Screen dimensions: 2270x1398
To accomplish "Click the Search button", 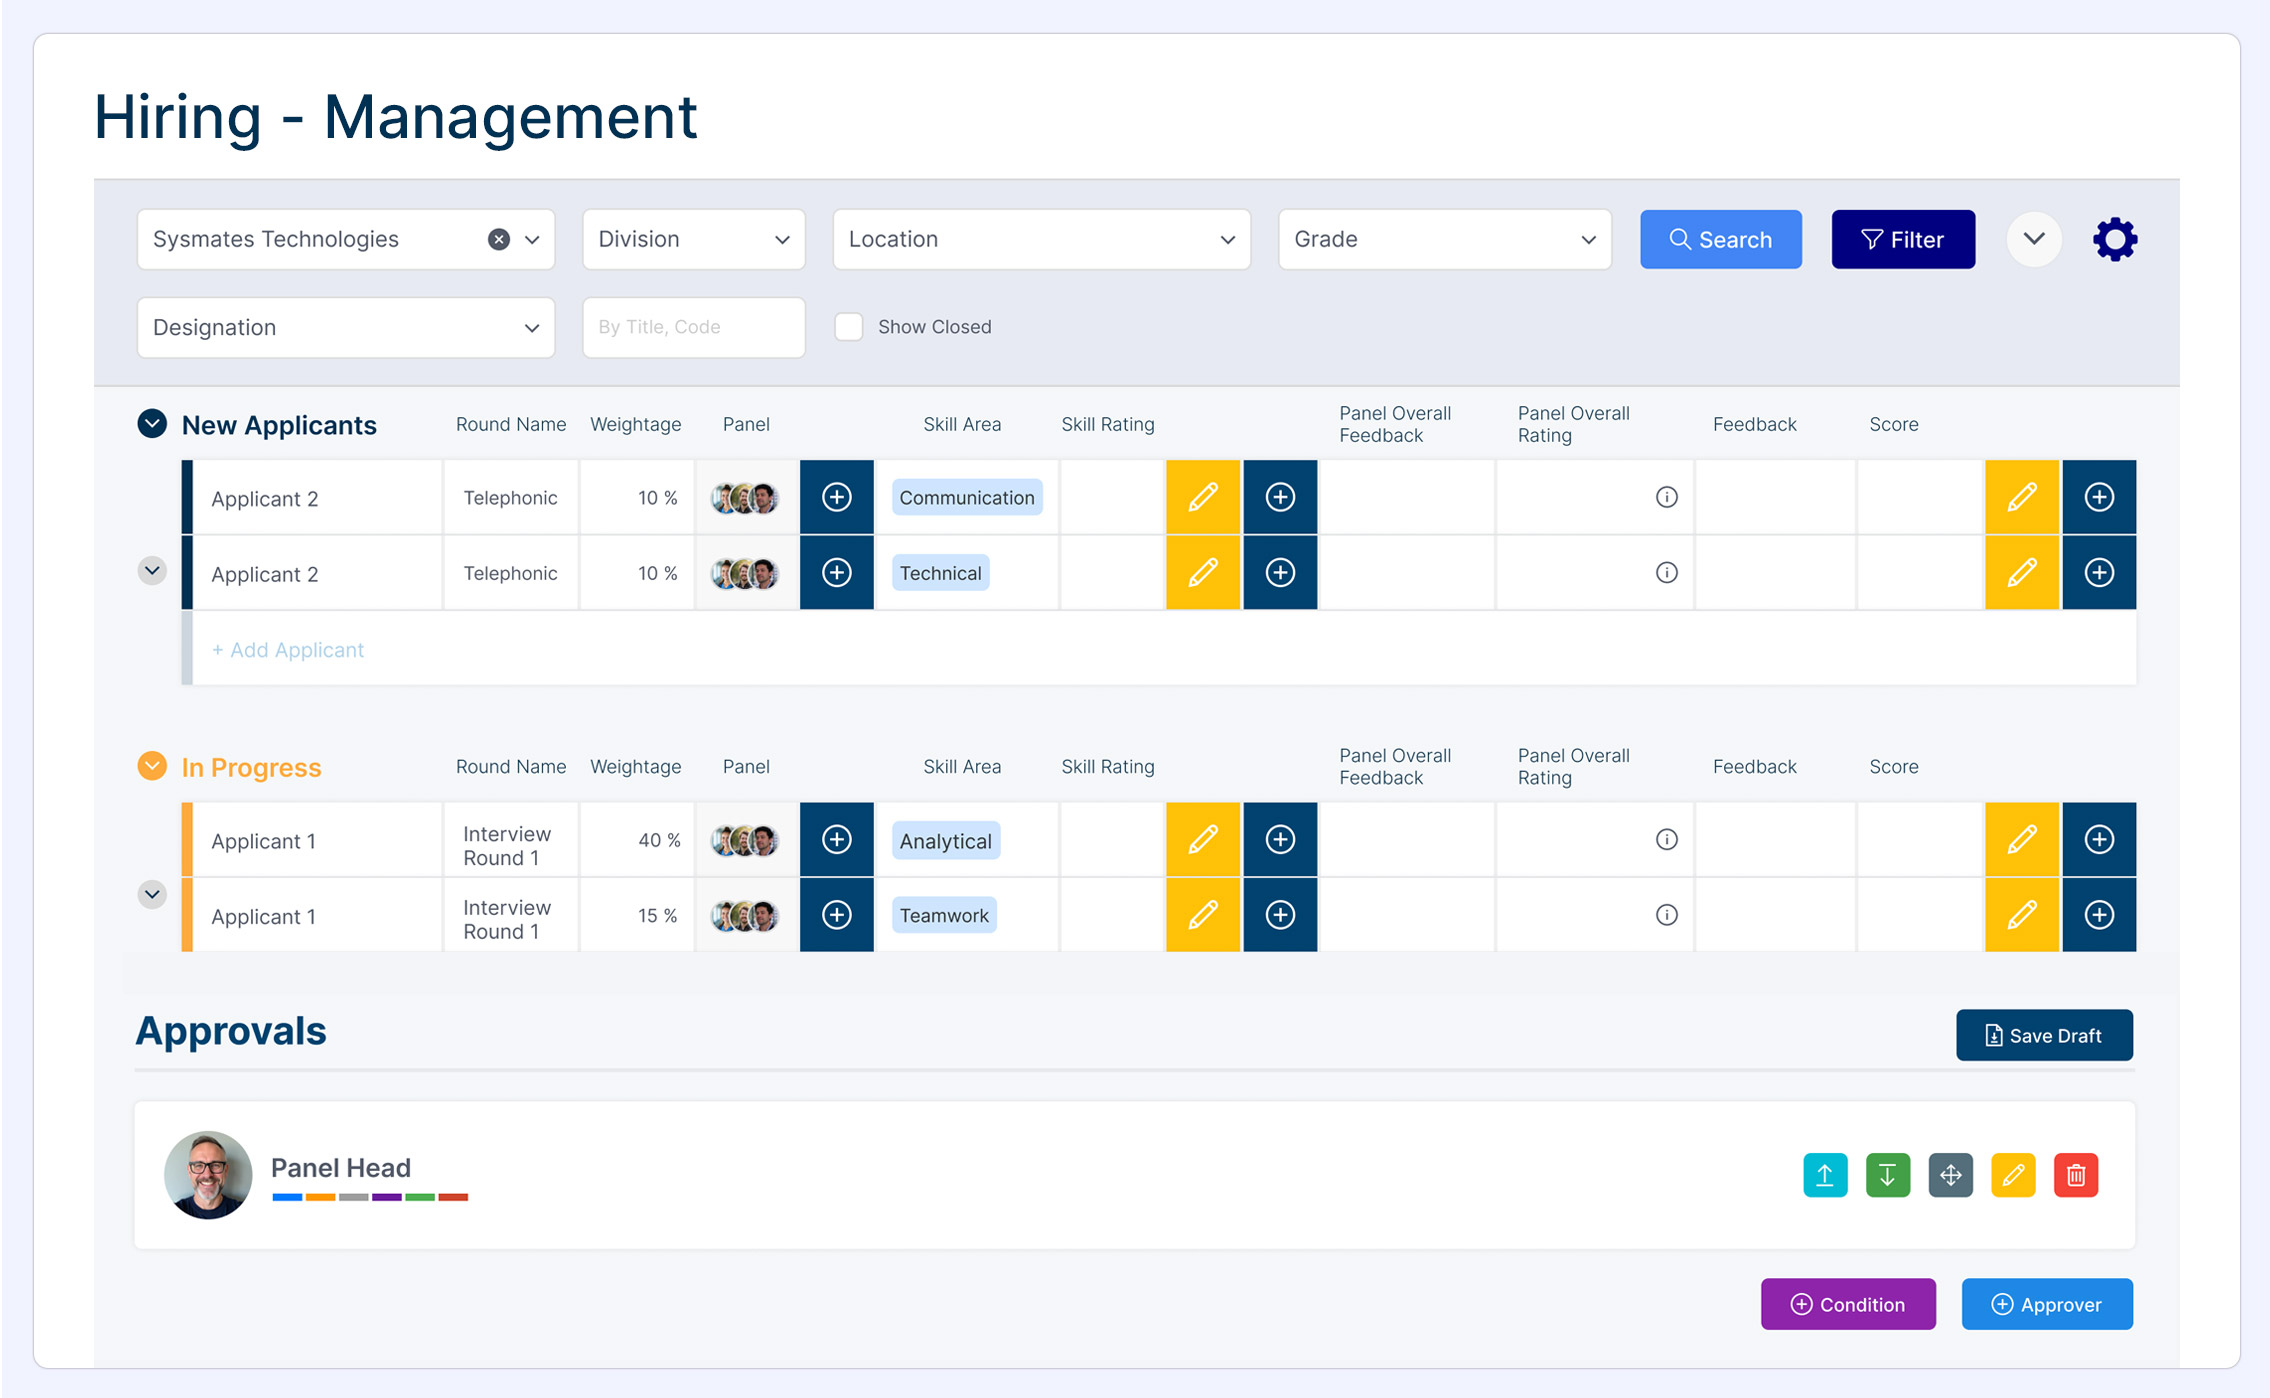I will click(1720, 239).
